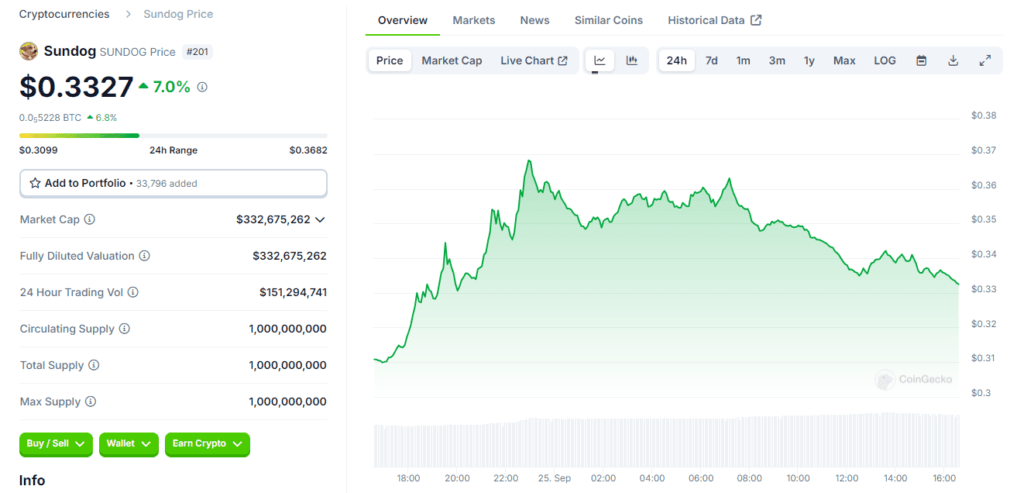Viewport: 1024px width, 493px height.
Task: Switch to the News tab
Action: tap(534, 20)
